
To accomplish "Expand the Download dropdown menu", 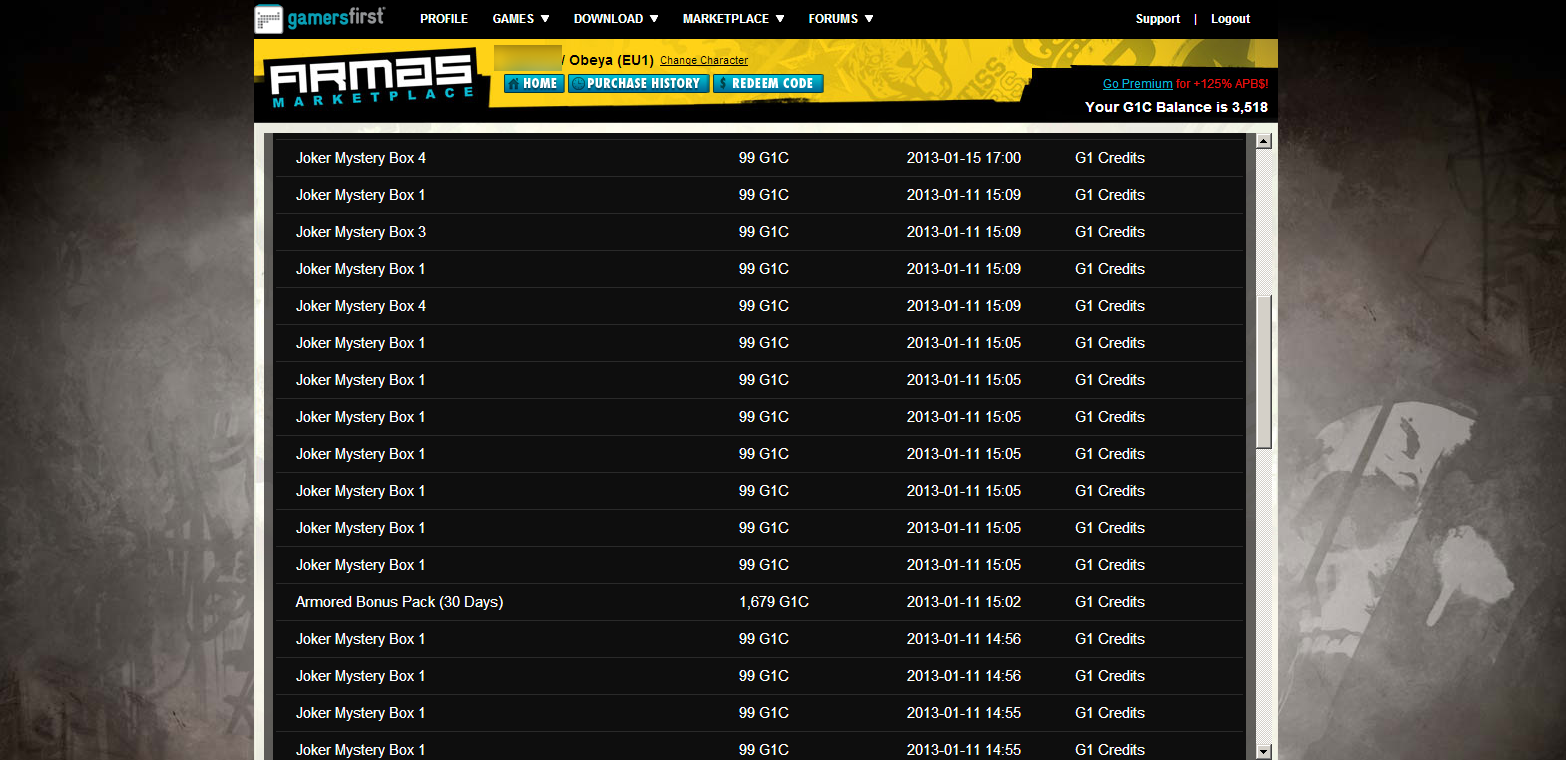I will [616, 19].
